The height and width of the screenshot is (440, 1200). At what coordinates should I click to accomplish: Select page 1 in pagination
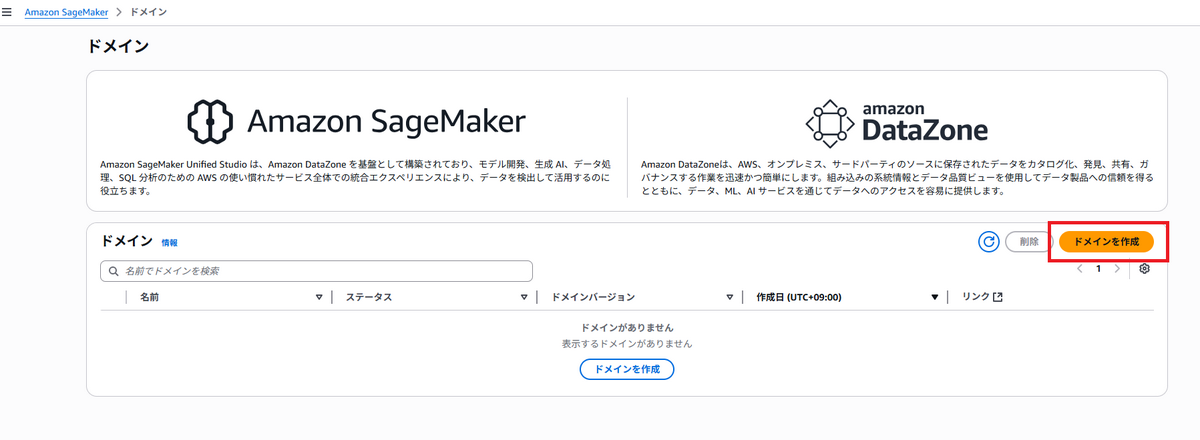pyautogui.click(x=1098, y=269)
